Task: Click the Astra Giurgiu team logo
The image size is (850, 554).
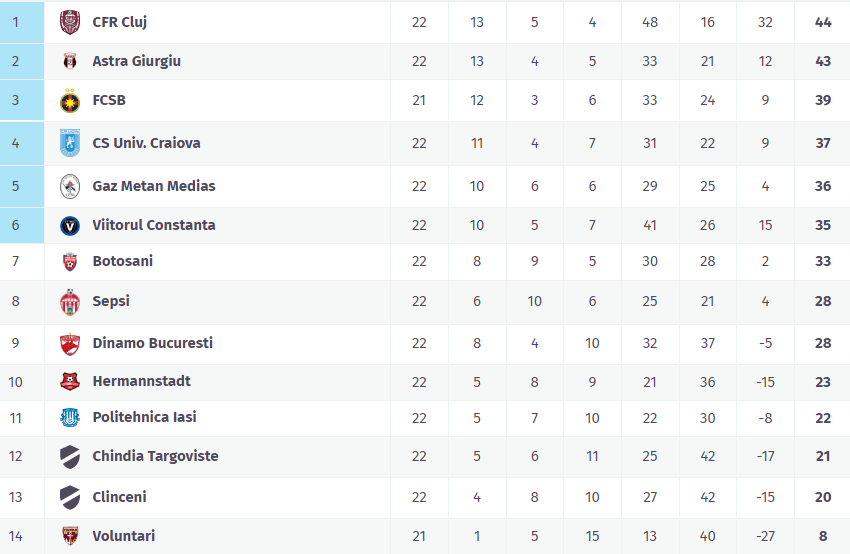Action: click(x=69, y=61)
